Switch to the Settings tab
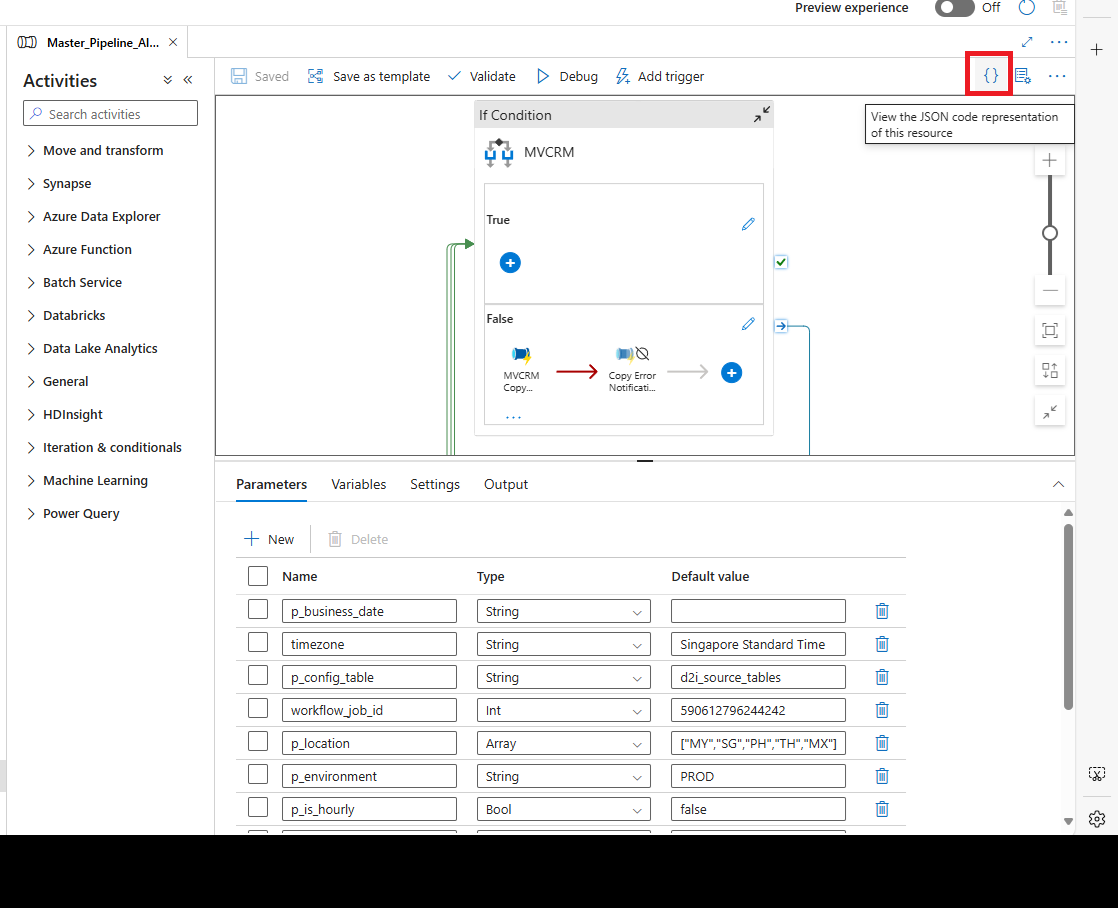 pos(435,484)
